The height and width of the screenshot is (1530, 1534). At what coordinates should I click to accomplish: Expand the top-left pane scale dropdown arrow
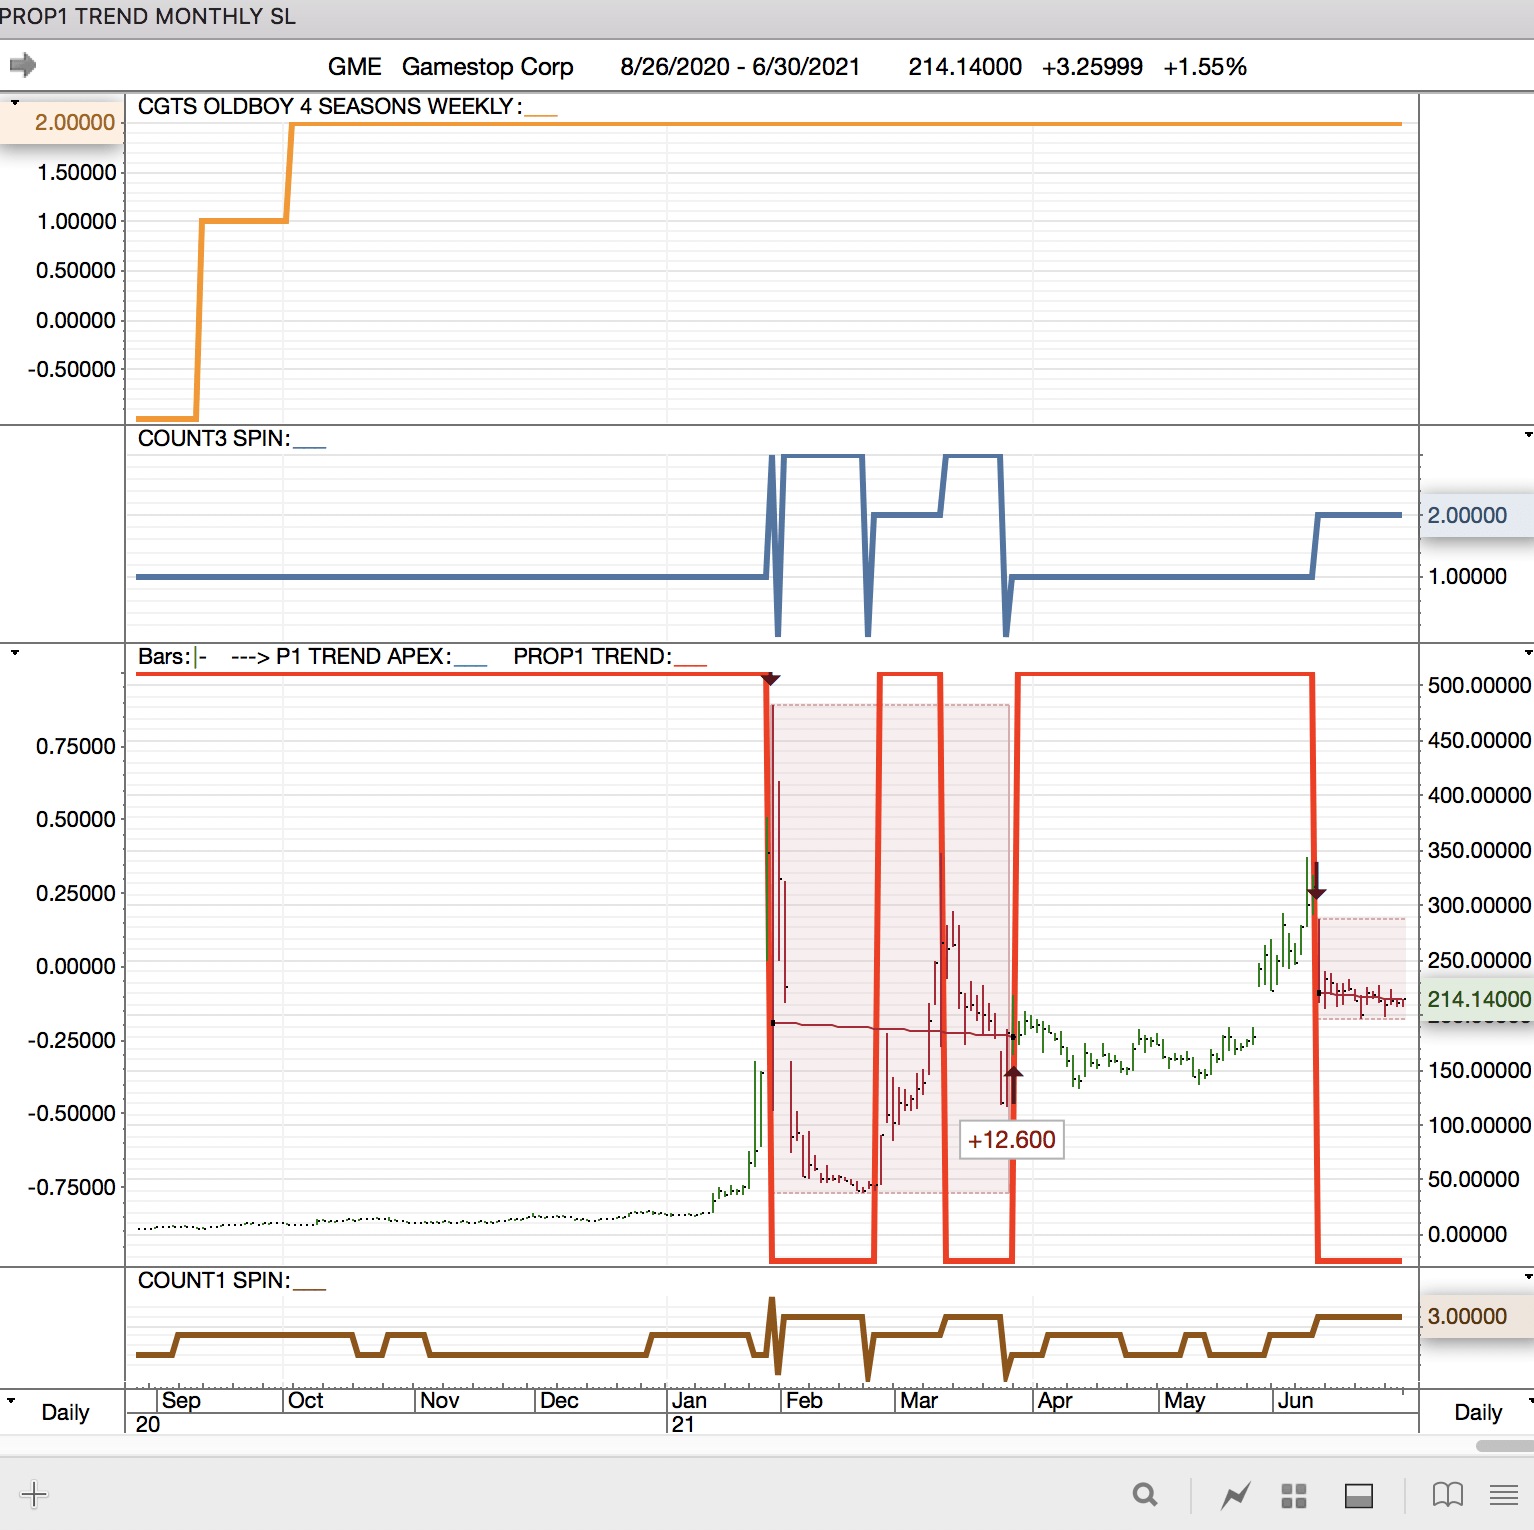14,103
